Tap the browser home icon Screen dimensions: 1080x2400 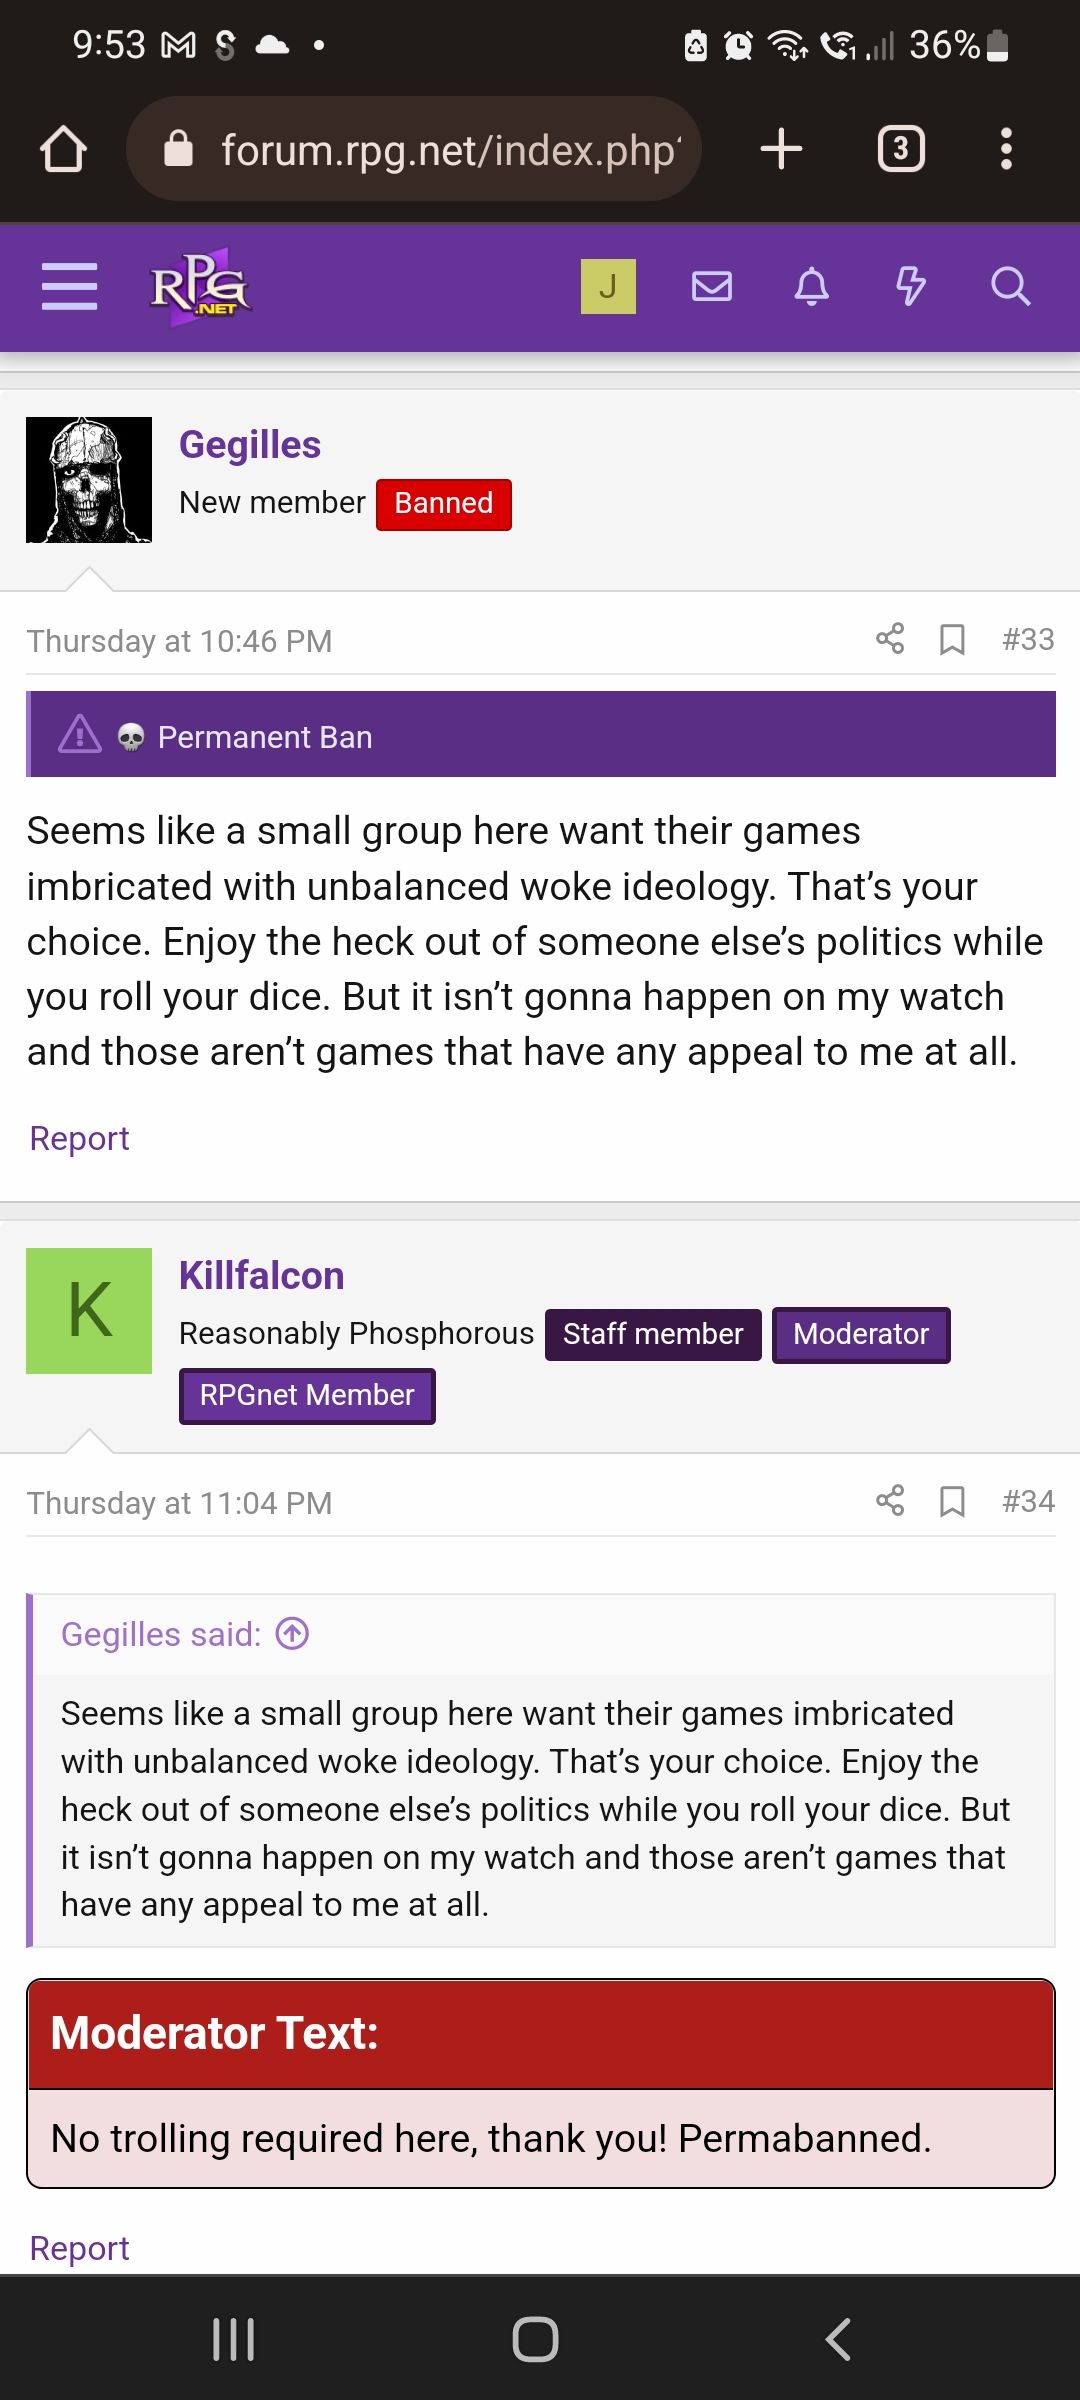click(63, 148)
